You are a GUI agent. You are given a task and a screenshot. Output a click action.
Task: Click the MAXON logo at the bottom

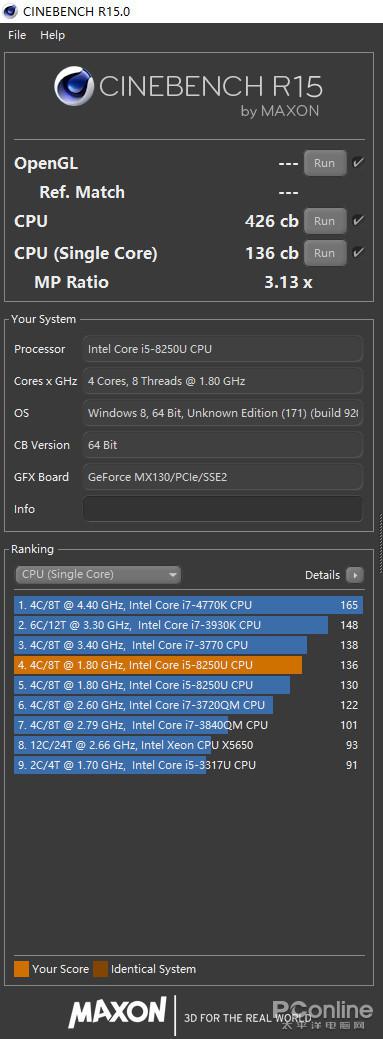pos(117,1012)
